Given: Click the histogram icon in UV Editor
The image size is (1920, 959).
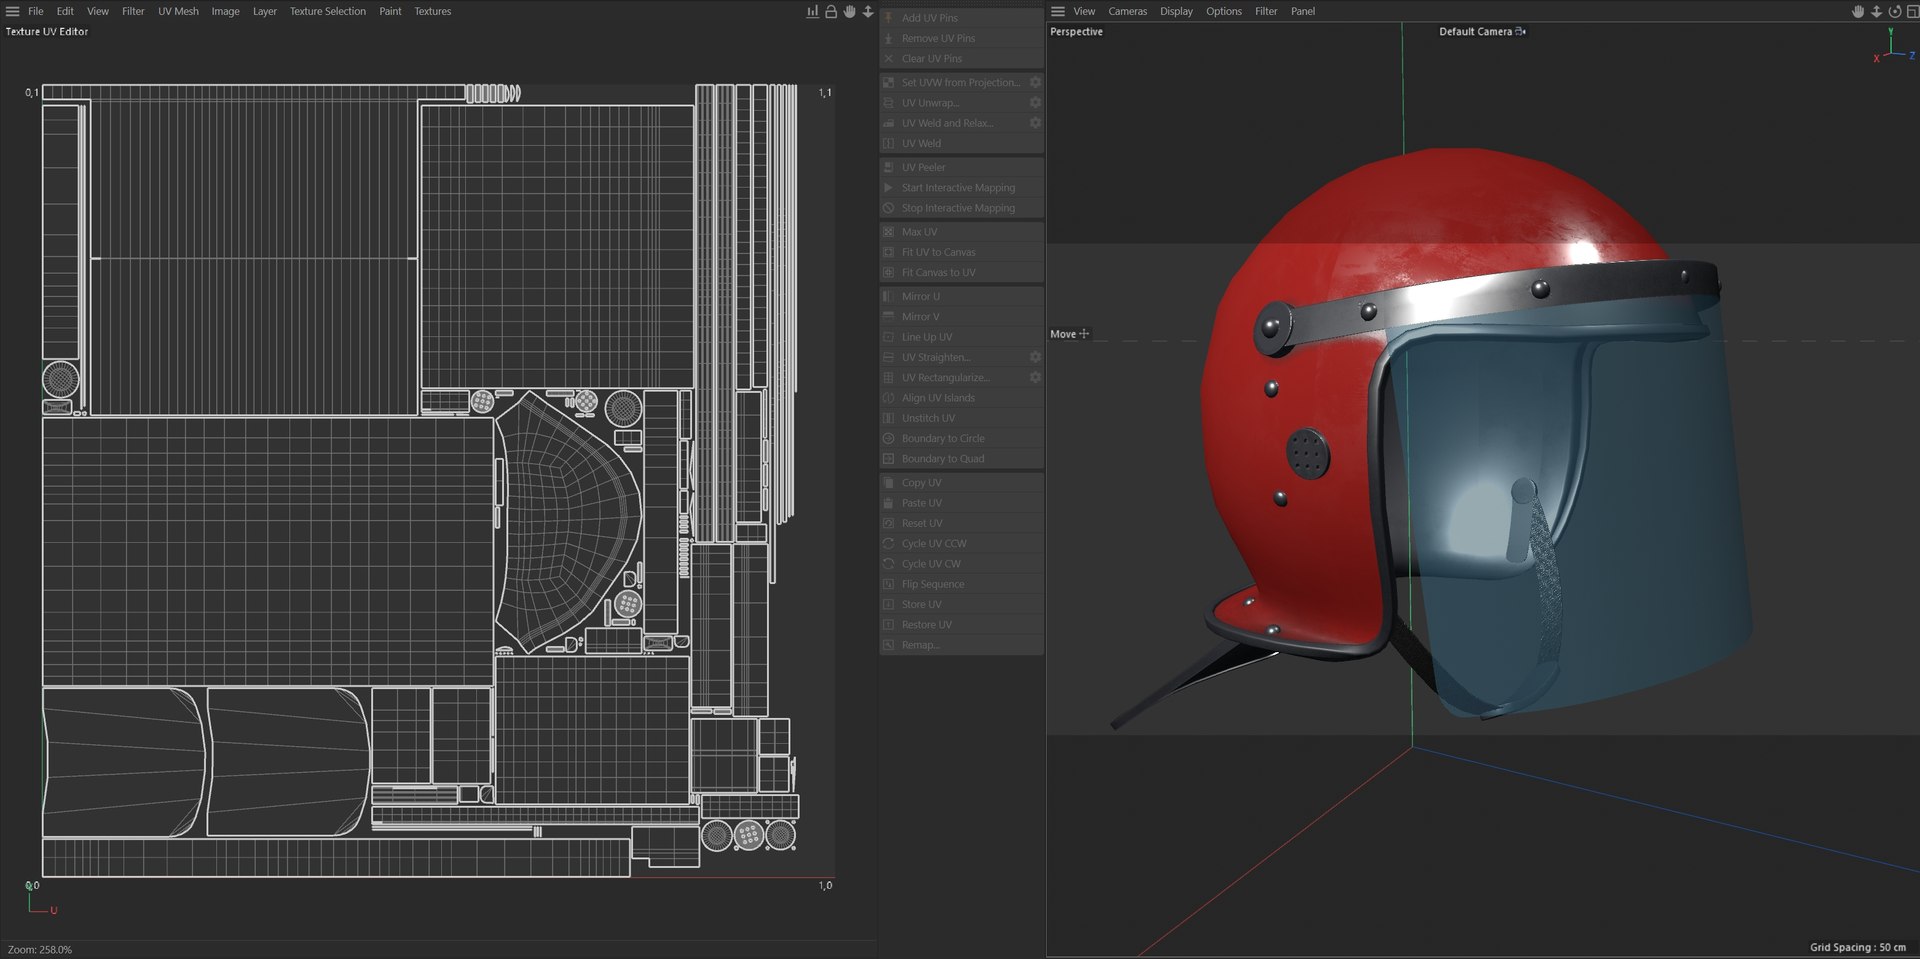Looking at the screenshot, I should [812, 11].
